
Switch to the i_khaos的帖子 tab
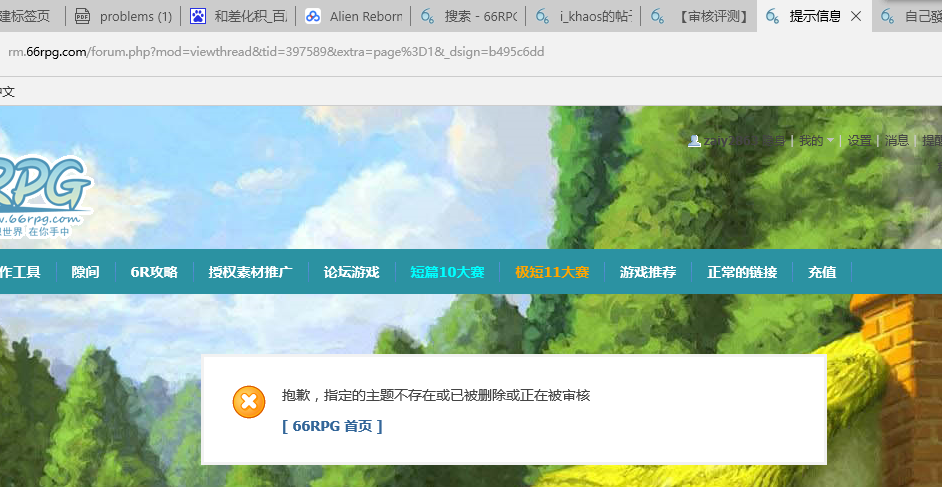click(583, 16)
